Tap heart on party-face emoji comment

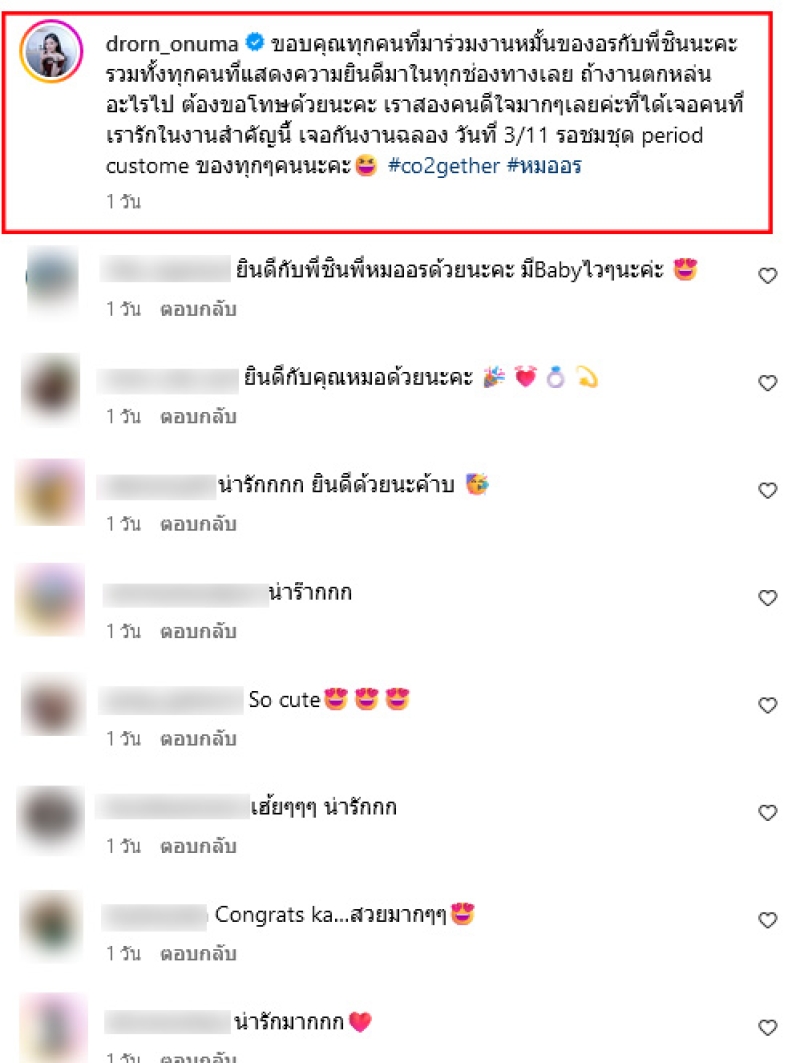[x=767, y=490]
